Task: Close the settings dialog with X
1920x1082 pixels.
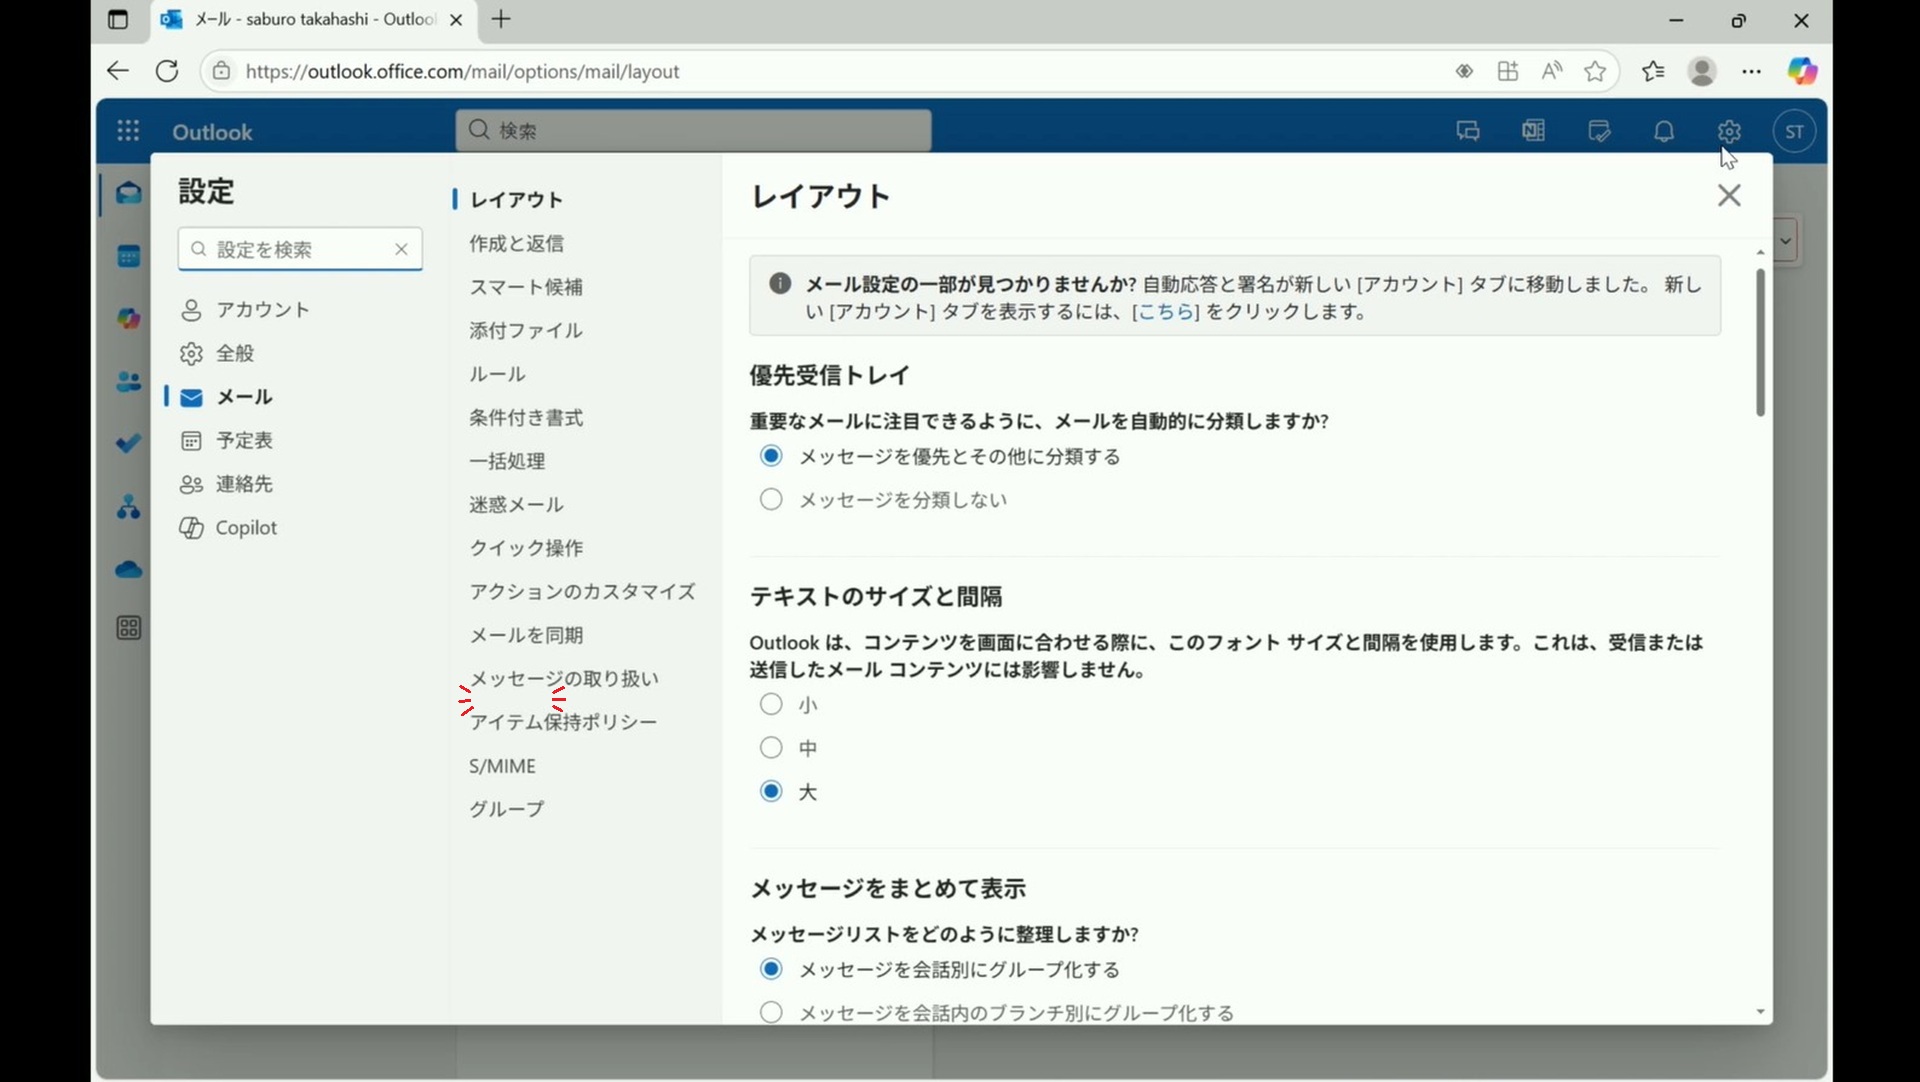Action: (1729, 195)
